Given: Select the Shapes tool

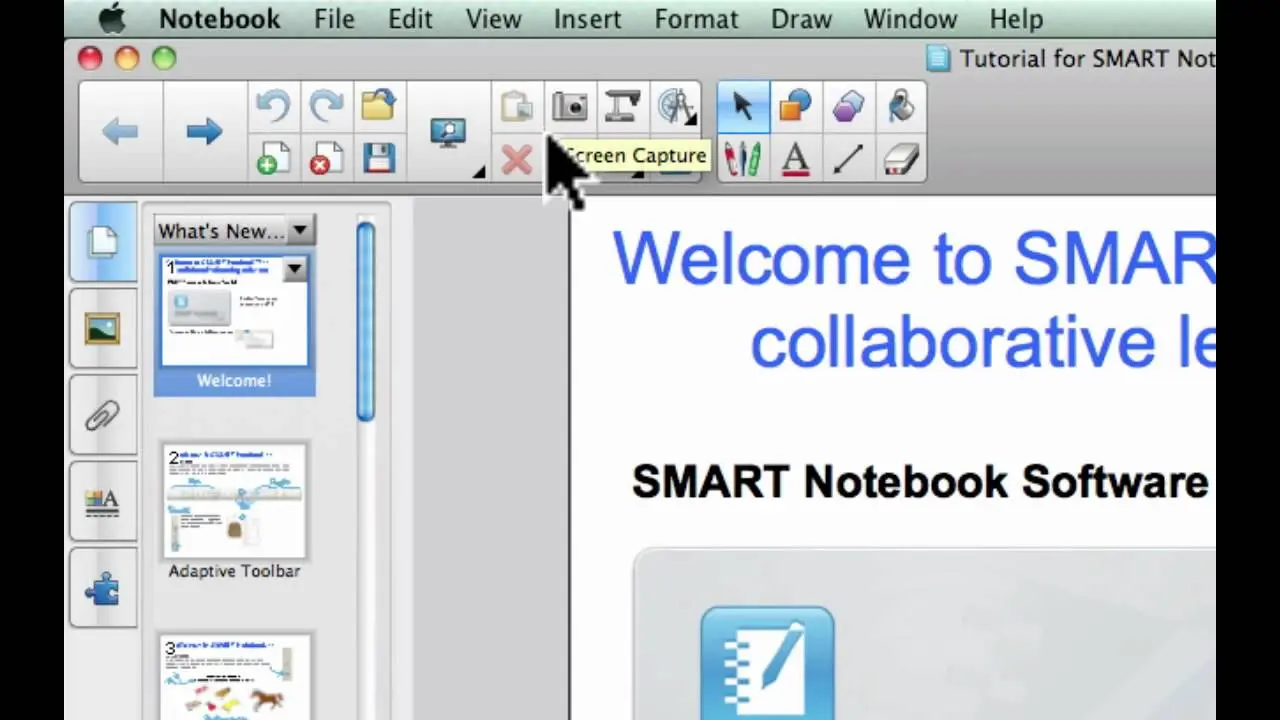Looking at the screenshot, I should tap(796, 106).
